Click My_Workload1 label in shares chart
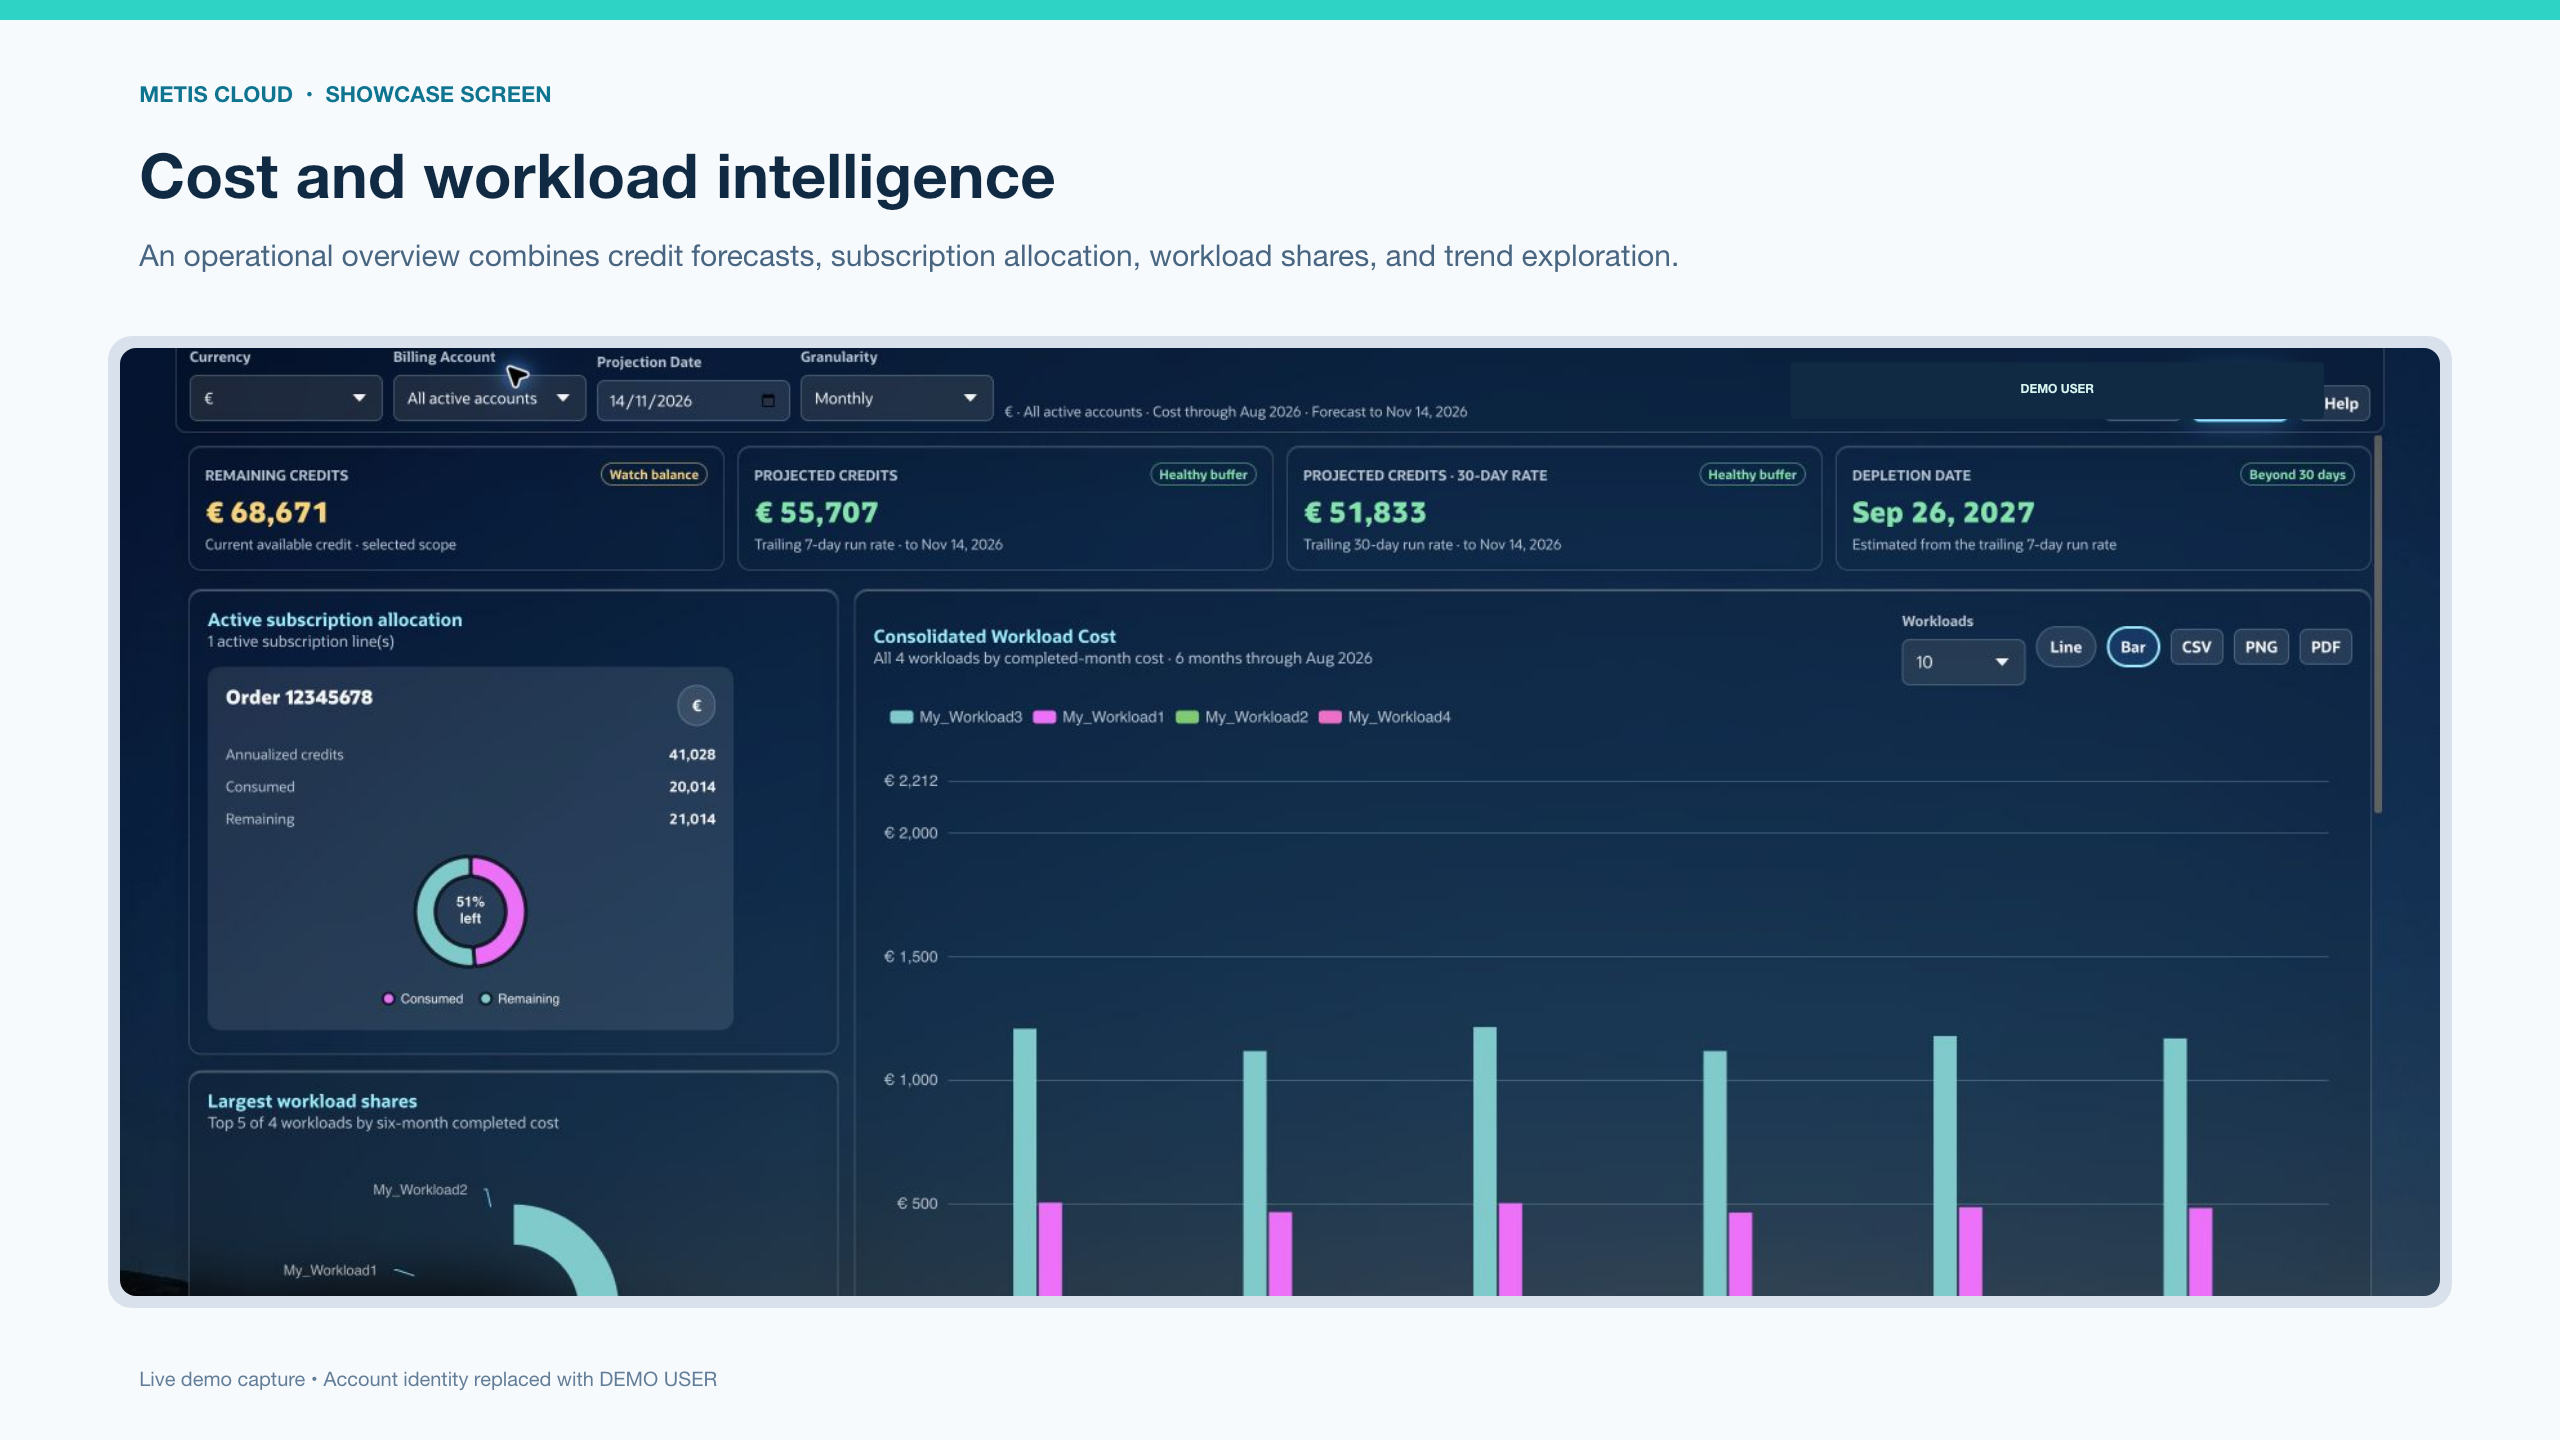The image size is (2560, 1440). click(330, 1271)
